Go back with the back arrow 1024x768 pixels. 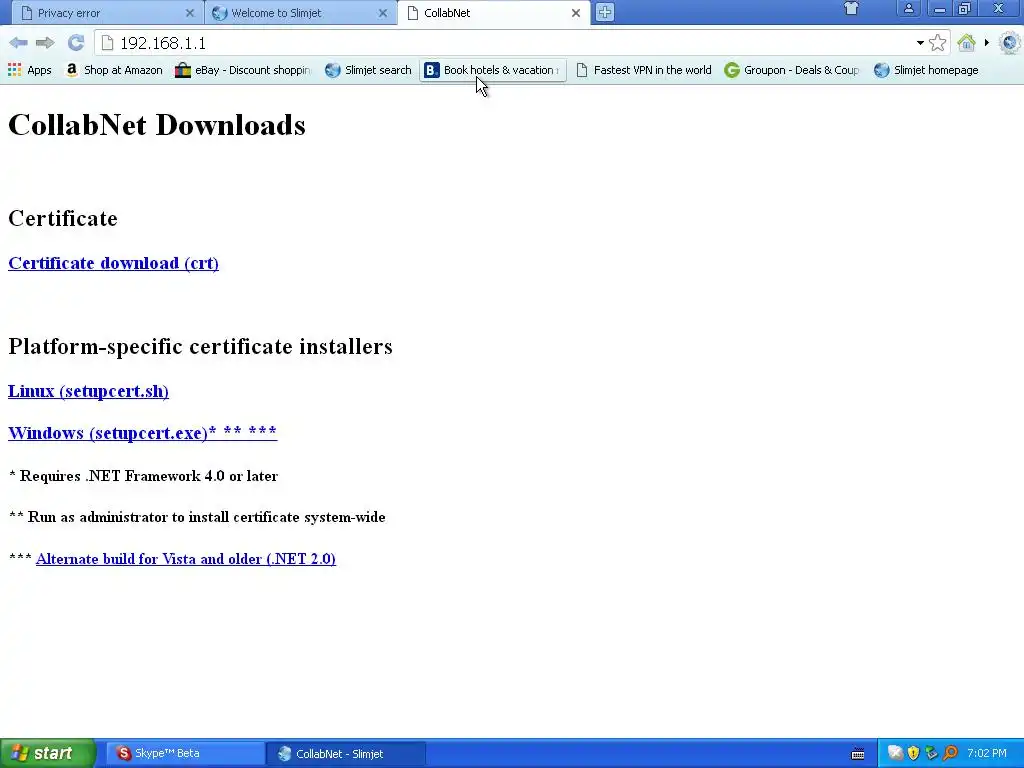(x=18, y=43)
